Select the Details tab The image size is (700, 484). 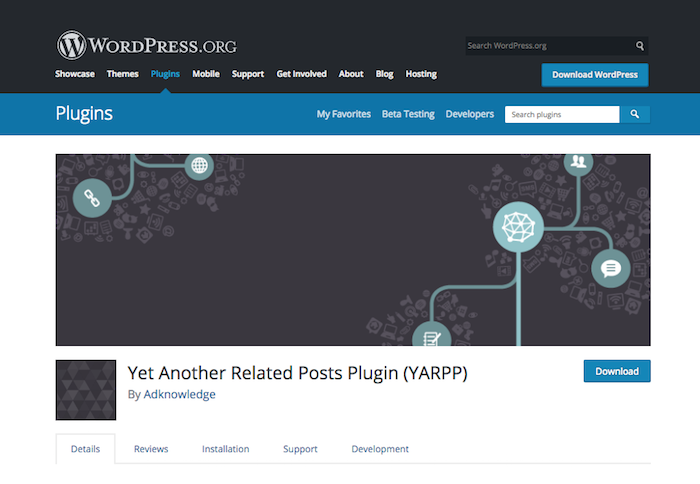[x=85, y=449]
